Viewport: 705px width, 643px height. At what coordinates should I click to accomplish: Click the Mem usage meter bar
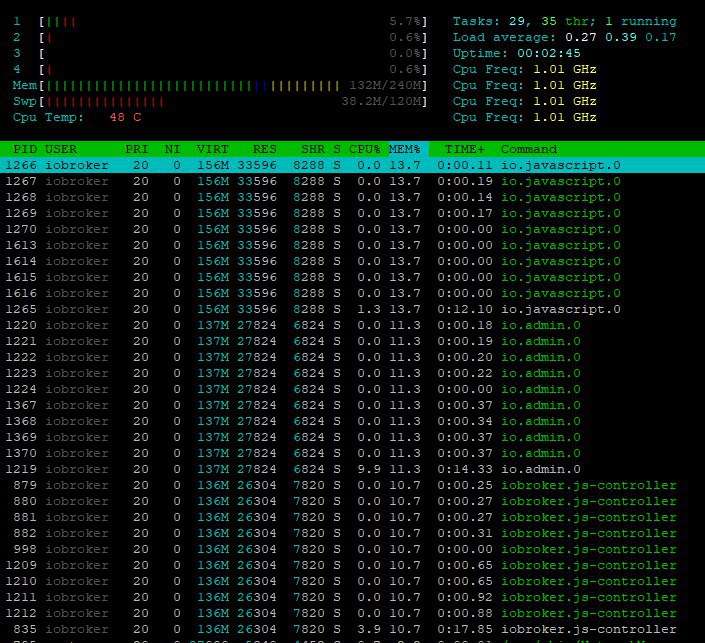[x=233, y=85]
